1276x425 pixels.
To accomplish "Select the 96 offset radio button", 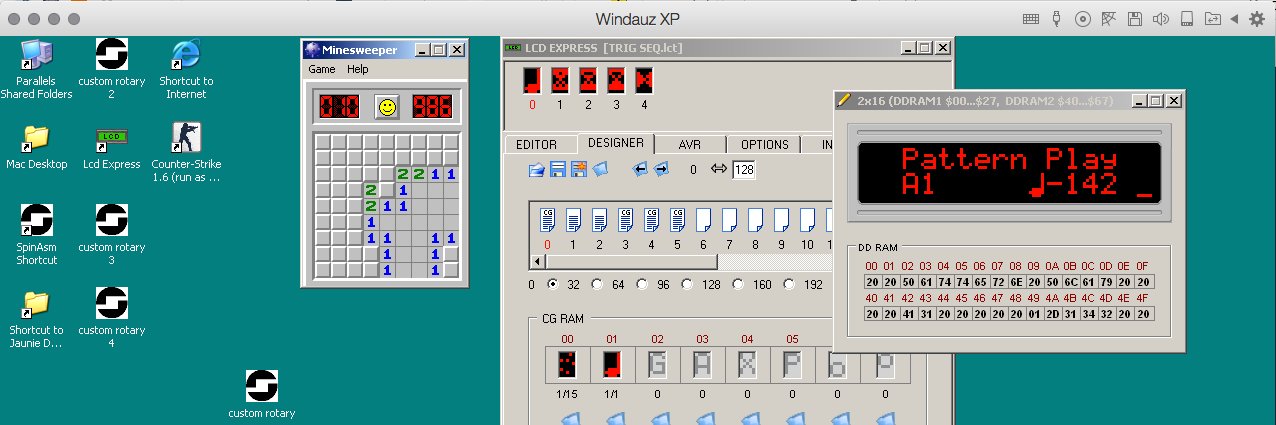I will click(641, 284).
